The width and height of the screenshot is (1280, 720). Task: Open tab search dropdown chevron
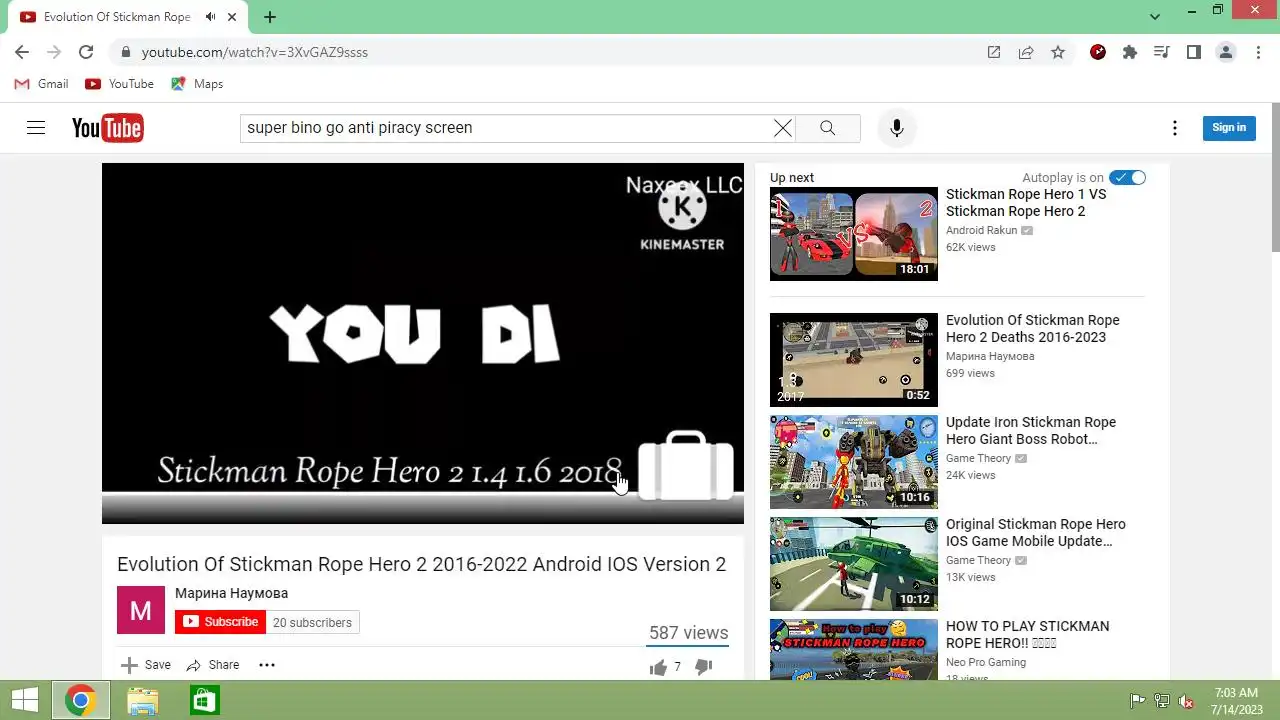click(1155, 17)
